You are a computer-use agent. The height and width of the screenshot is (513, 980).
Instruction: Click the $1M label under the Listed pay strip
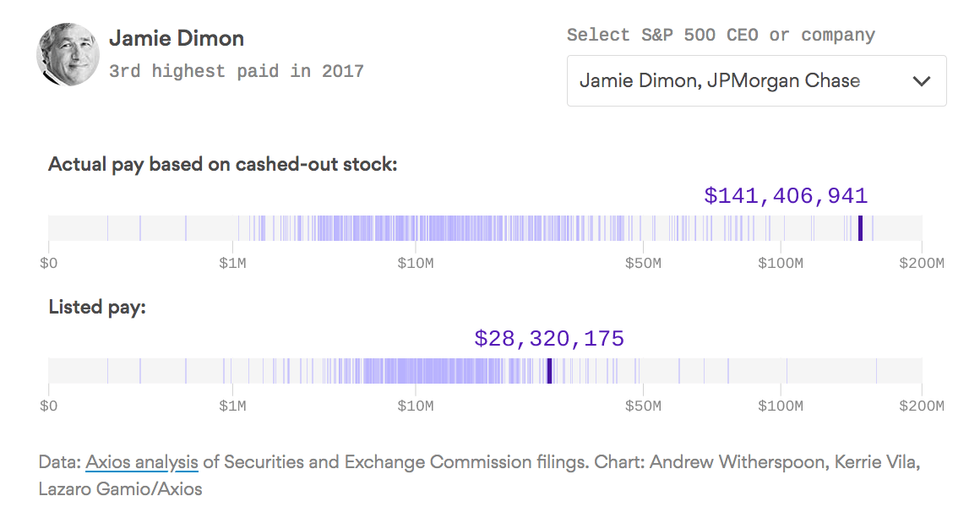[233, 406]
